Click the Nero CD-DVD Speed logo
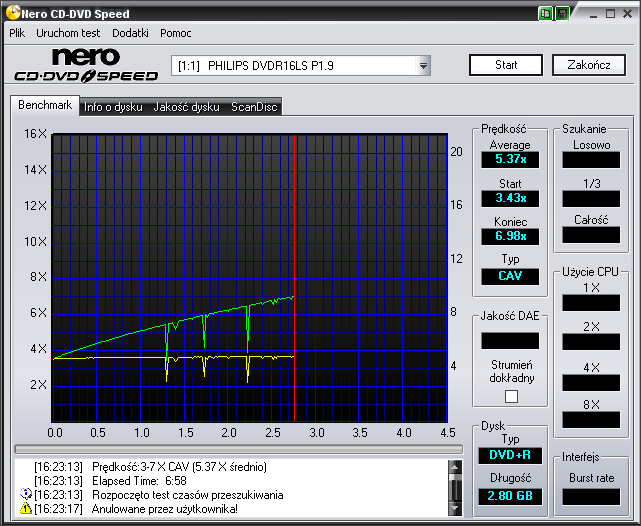The image size is (641, 526). [86, 65]
